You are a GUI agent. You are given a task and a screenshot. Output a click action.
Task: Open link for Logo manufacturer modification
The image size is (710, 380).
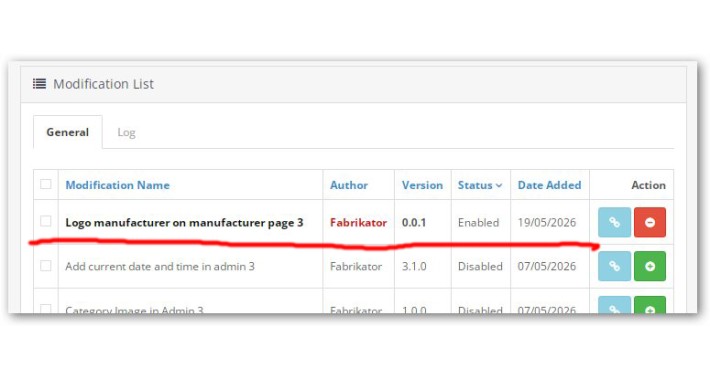point(614,222)
